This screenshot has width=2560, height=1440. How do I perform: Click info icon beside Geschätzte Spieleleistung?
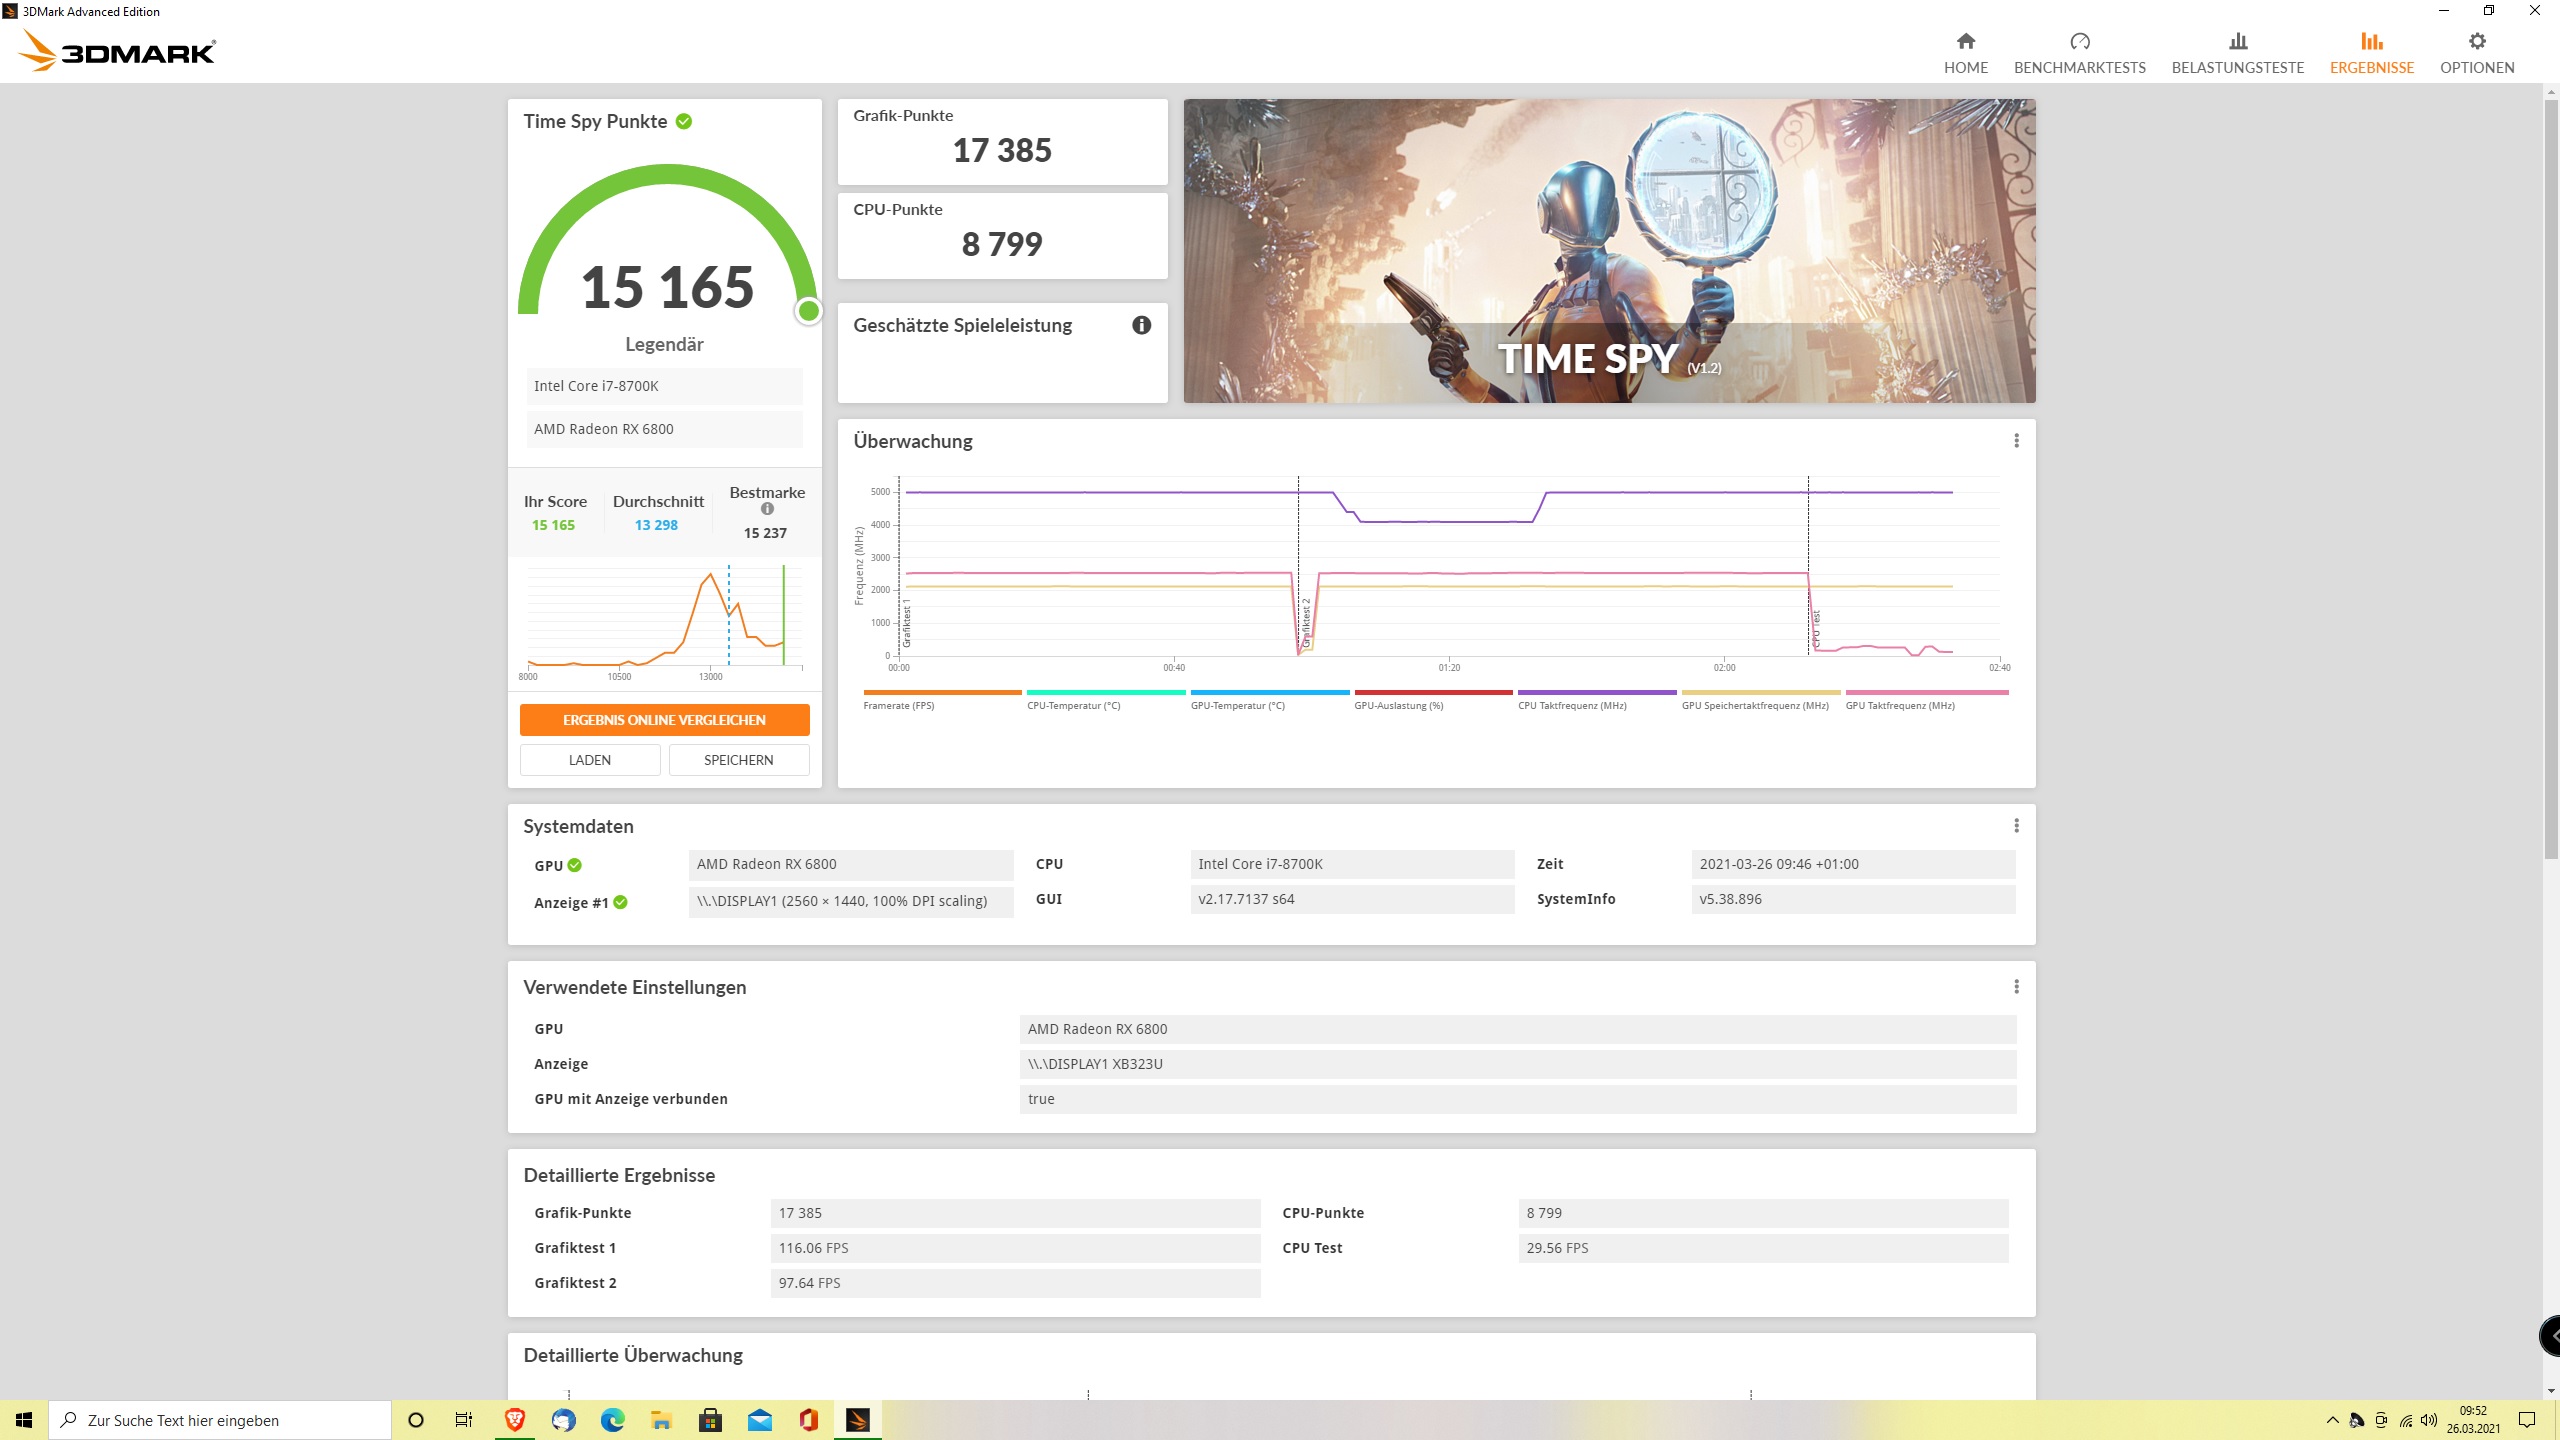1141,325
